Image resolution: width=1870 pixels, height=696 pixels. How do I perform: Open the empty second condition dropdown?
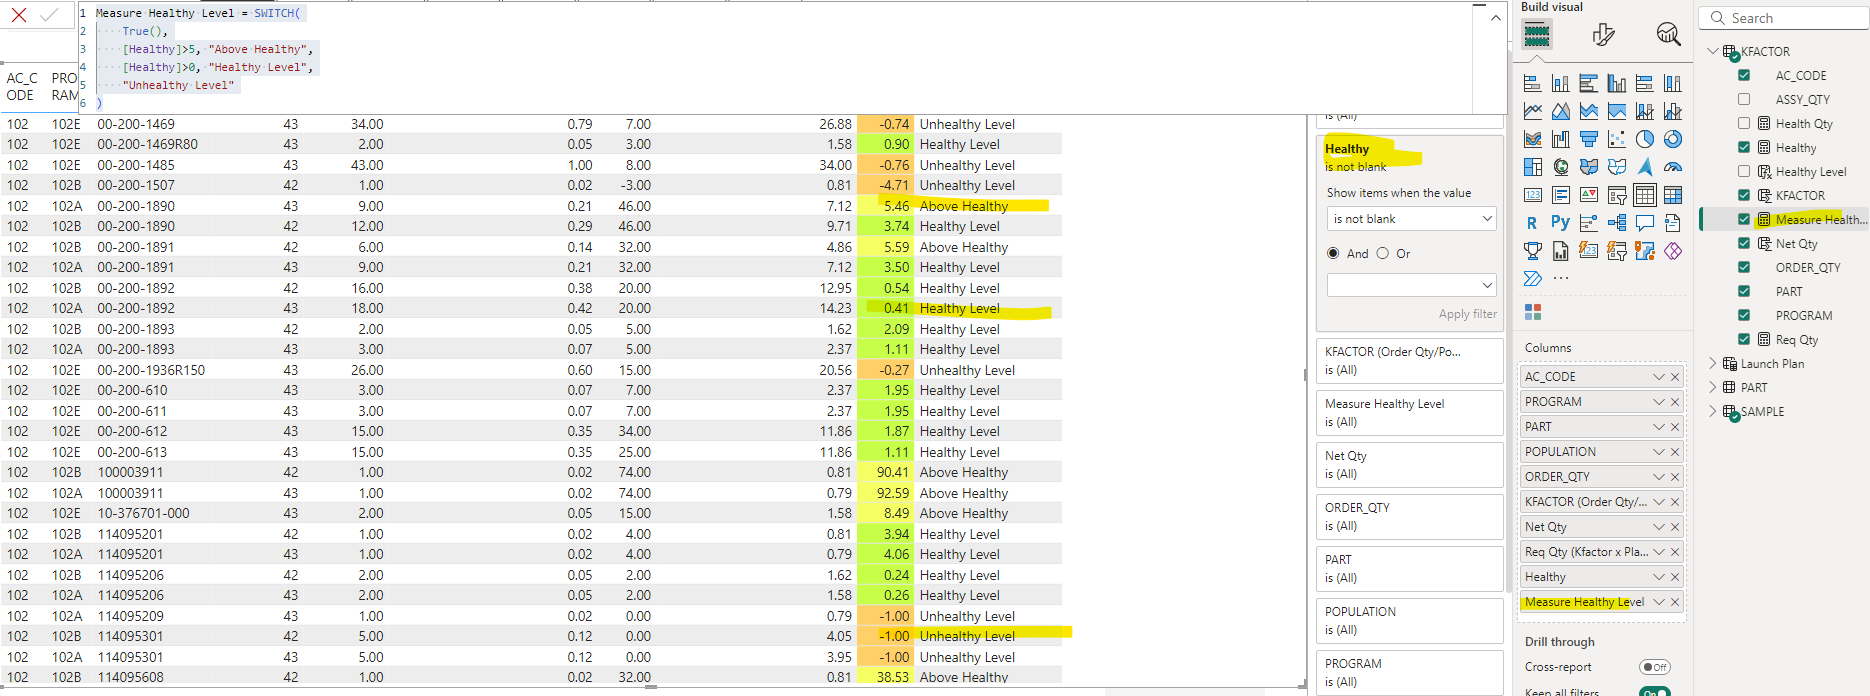(1412, 285)
